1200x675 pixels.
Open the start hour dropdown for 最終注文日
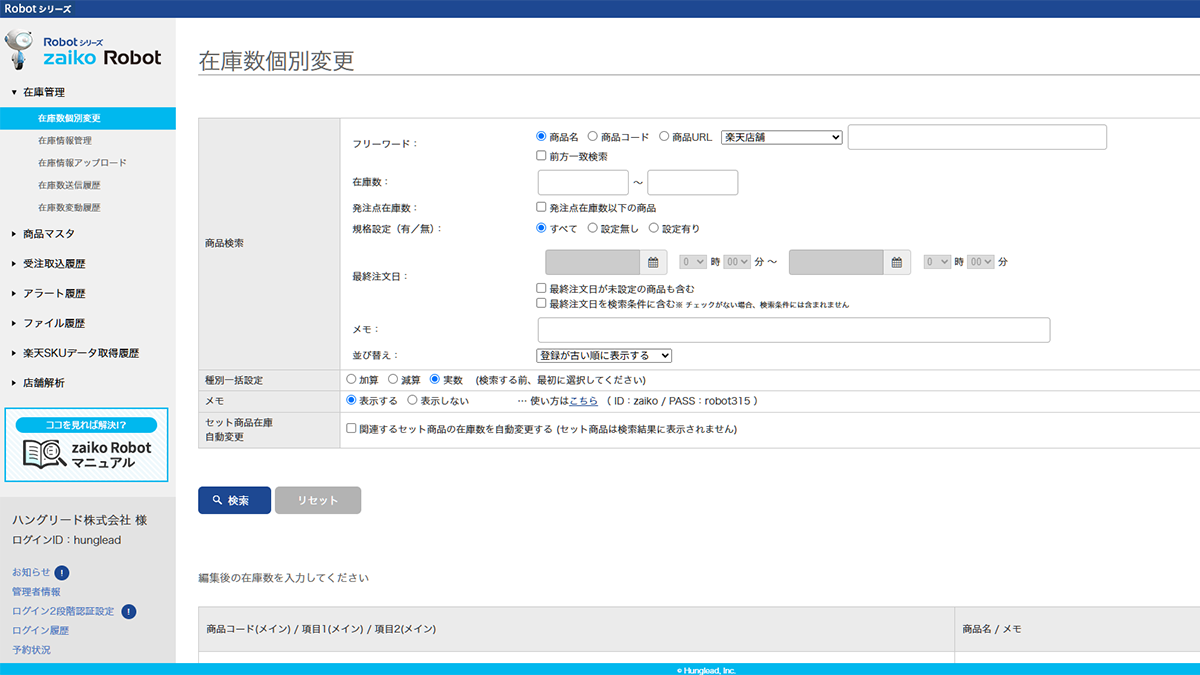(693, 262)
